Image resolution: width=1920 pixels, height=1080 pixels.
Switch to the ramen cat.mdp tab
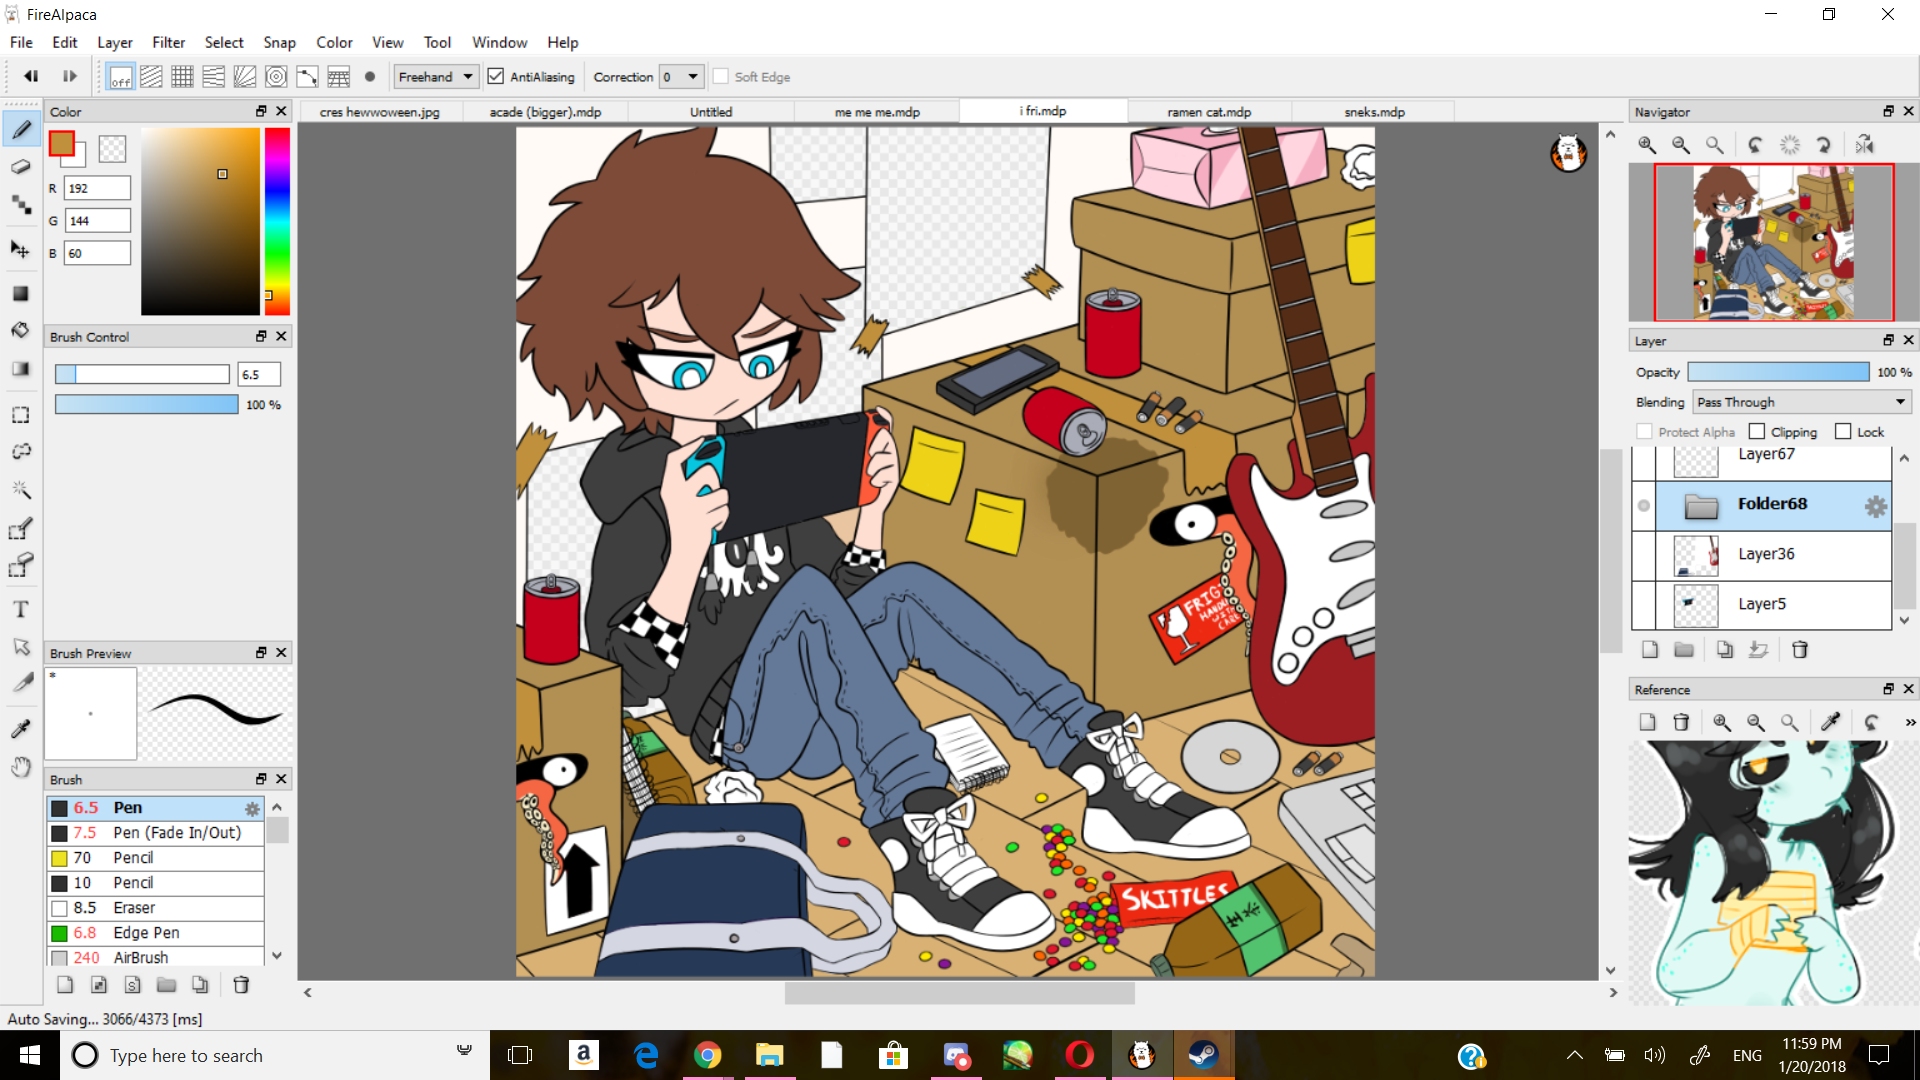[x=1208, y=112]
